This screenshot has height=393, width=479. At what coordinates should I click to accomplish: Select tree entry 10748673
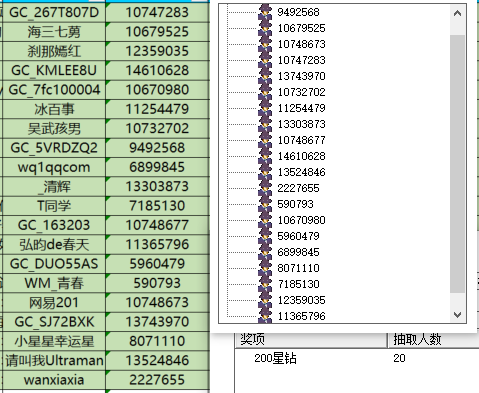(x=302, y=44)
